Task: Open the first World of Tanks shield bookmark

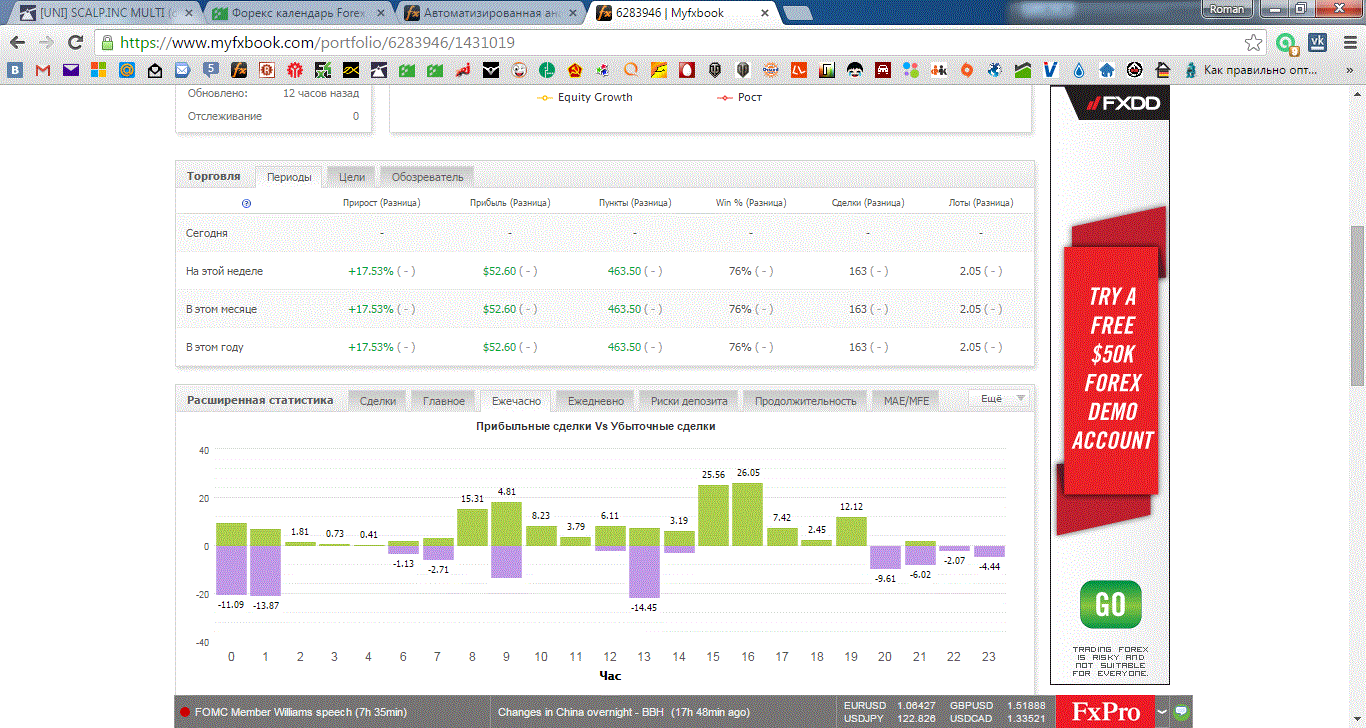Action: tap(714, 71)
